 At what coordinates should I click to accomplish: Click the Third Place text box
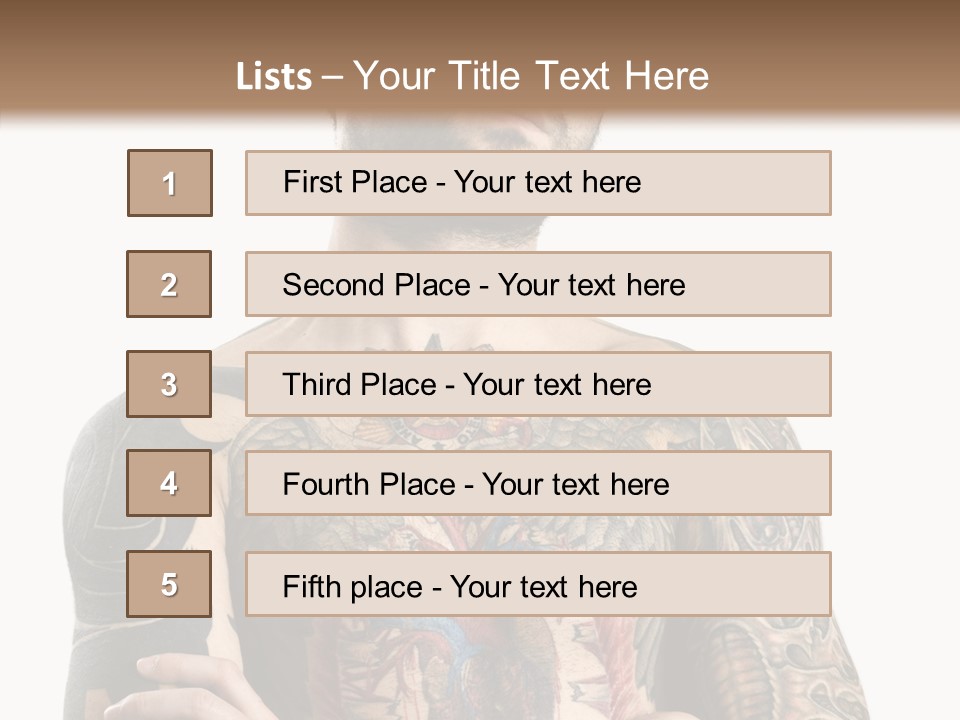tap(538, 384)
